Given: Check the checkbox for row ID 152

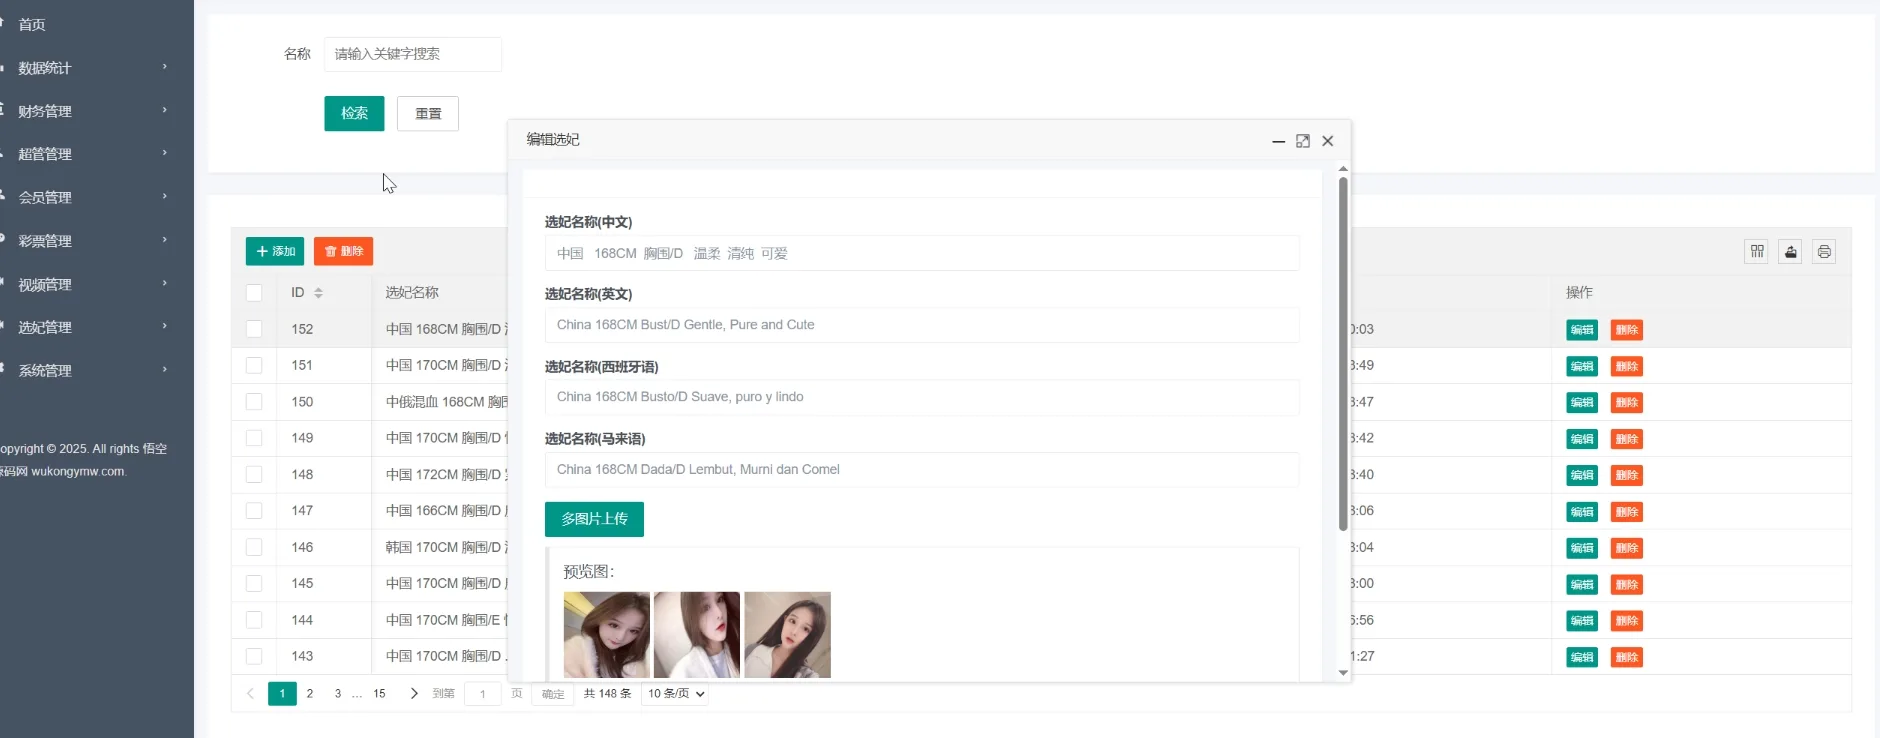Looking at the screenshot, I should point(254,329).
